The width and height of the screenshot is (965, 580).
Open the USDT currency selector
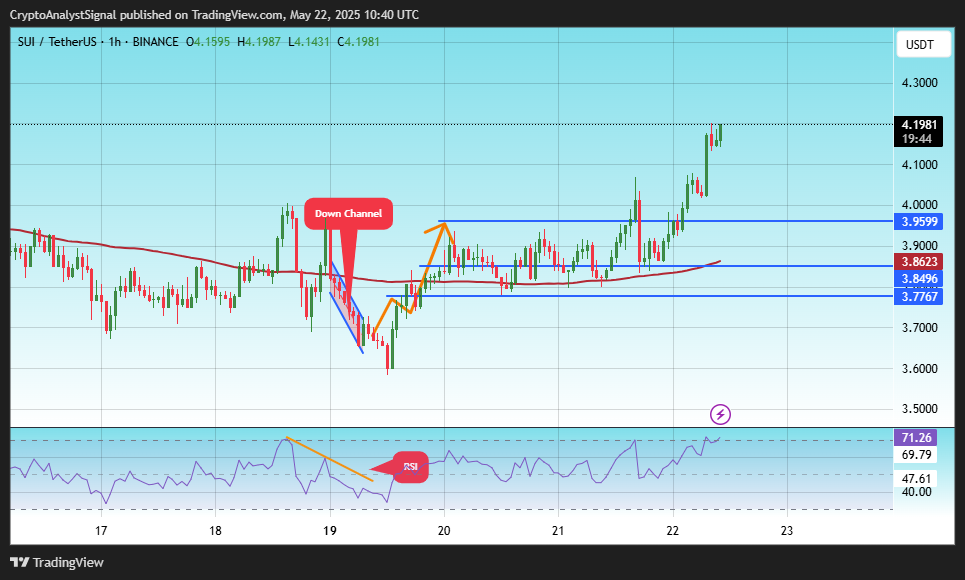[x=923, y=44]
